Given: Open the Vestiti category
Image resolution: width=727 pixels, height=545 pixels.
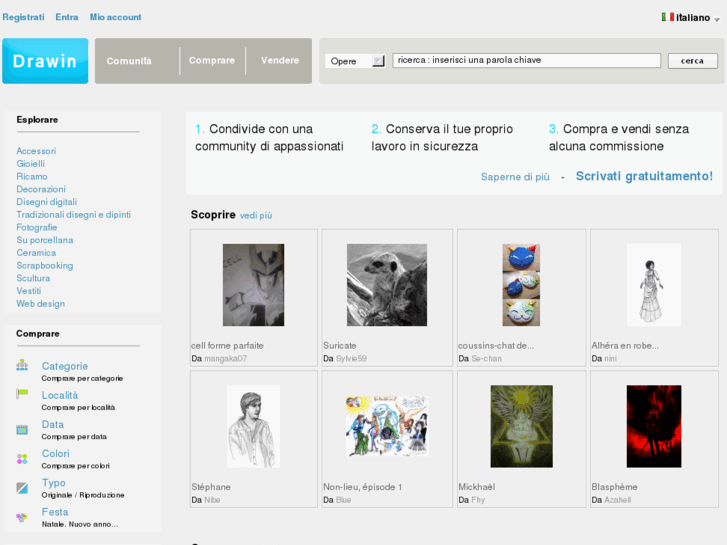Looking at the screenshot, I should click(x=29, y=291).
